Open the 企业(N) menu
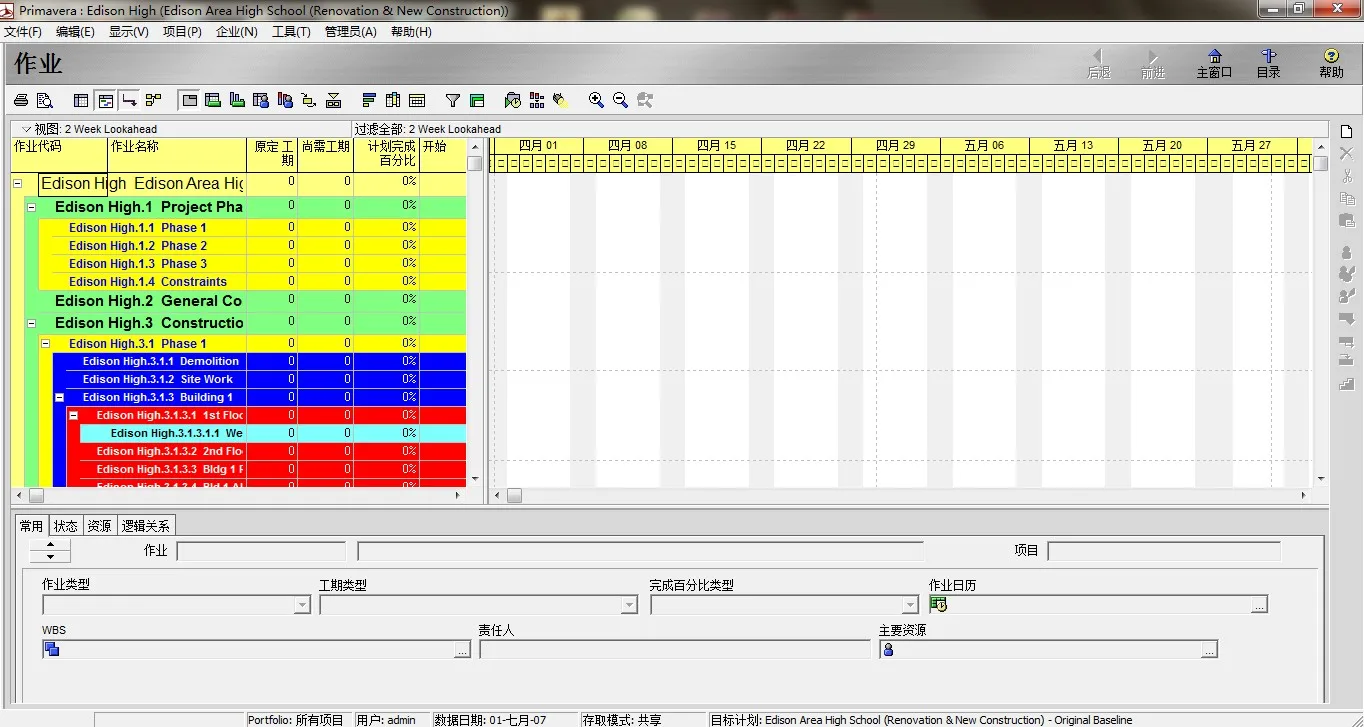 point(237,32)
